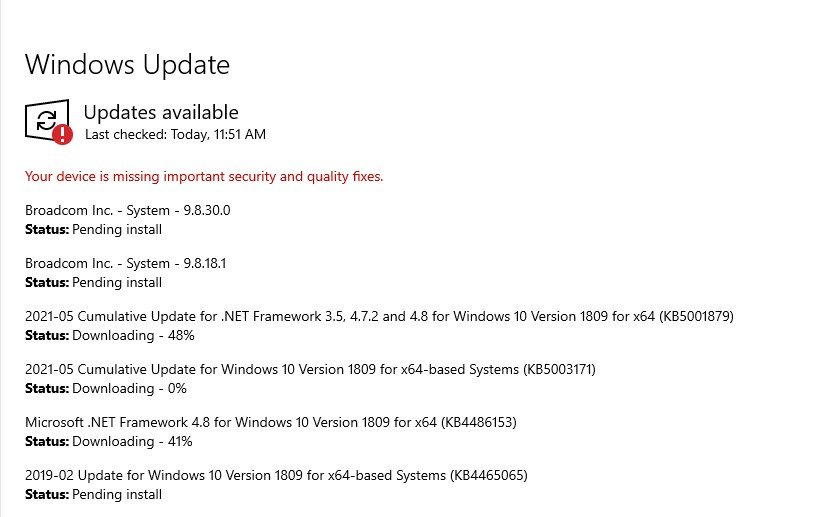Click the red alert badge on update icon
Image resolution: width=827 pixels, height=517 pixels.
[x=63, y=133]
